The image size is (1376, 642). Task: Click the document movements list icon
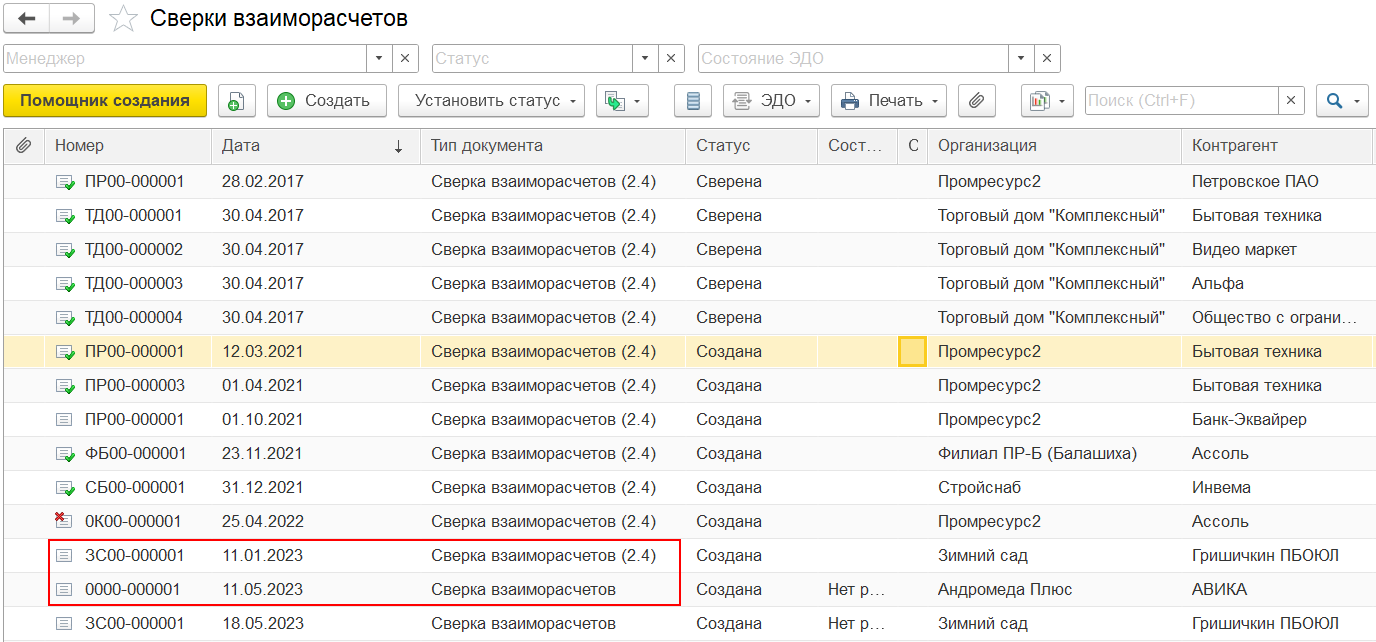tap(693, 100)
